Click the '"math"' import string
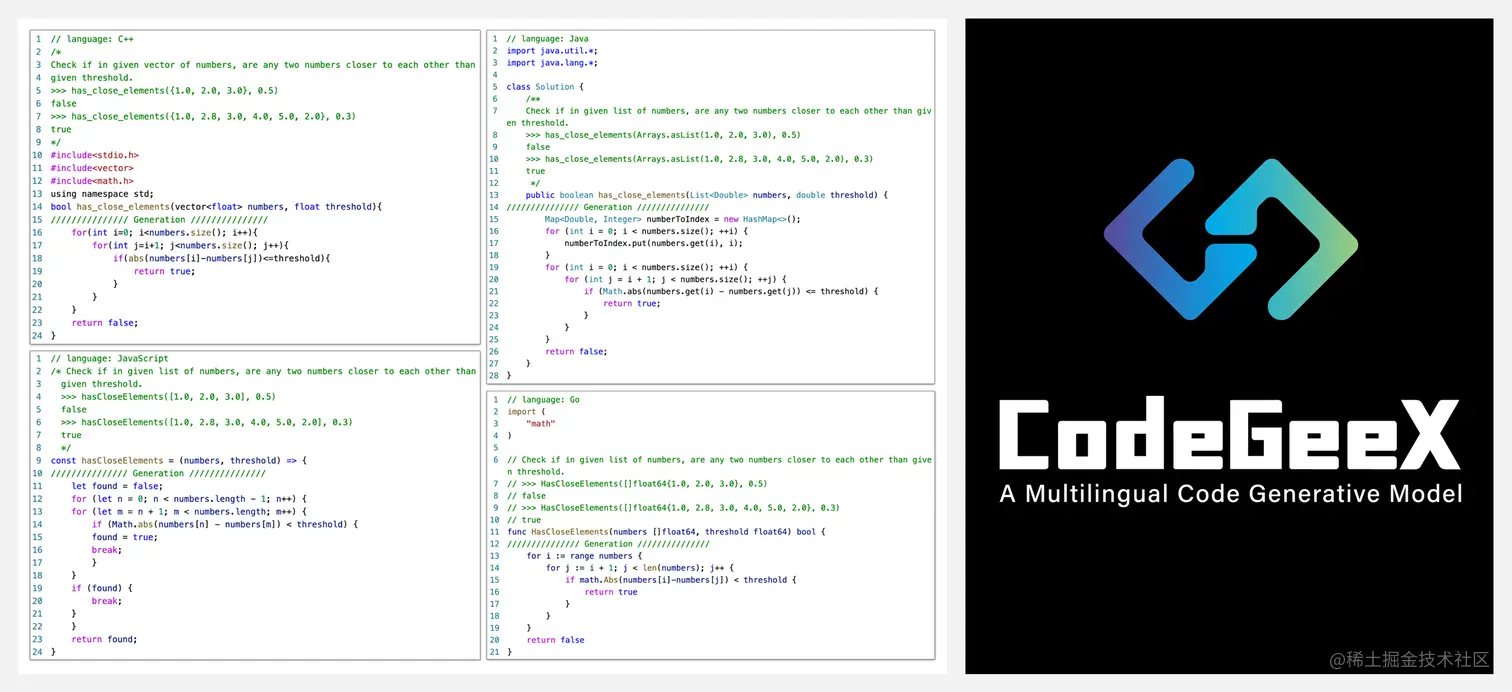The image size is (1512, 692). tap(541, 424)
